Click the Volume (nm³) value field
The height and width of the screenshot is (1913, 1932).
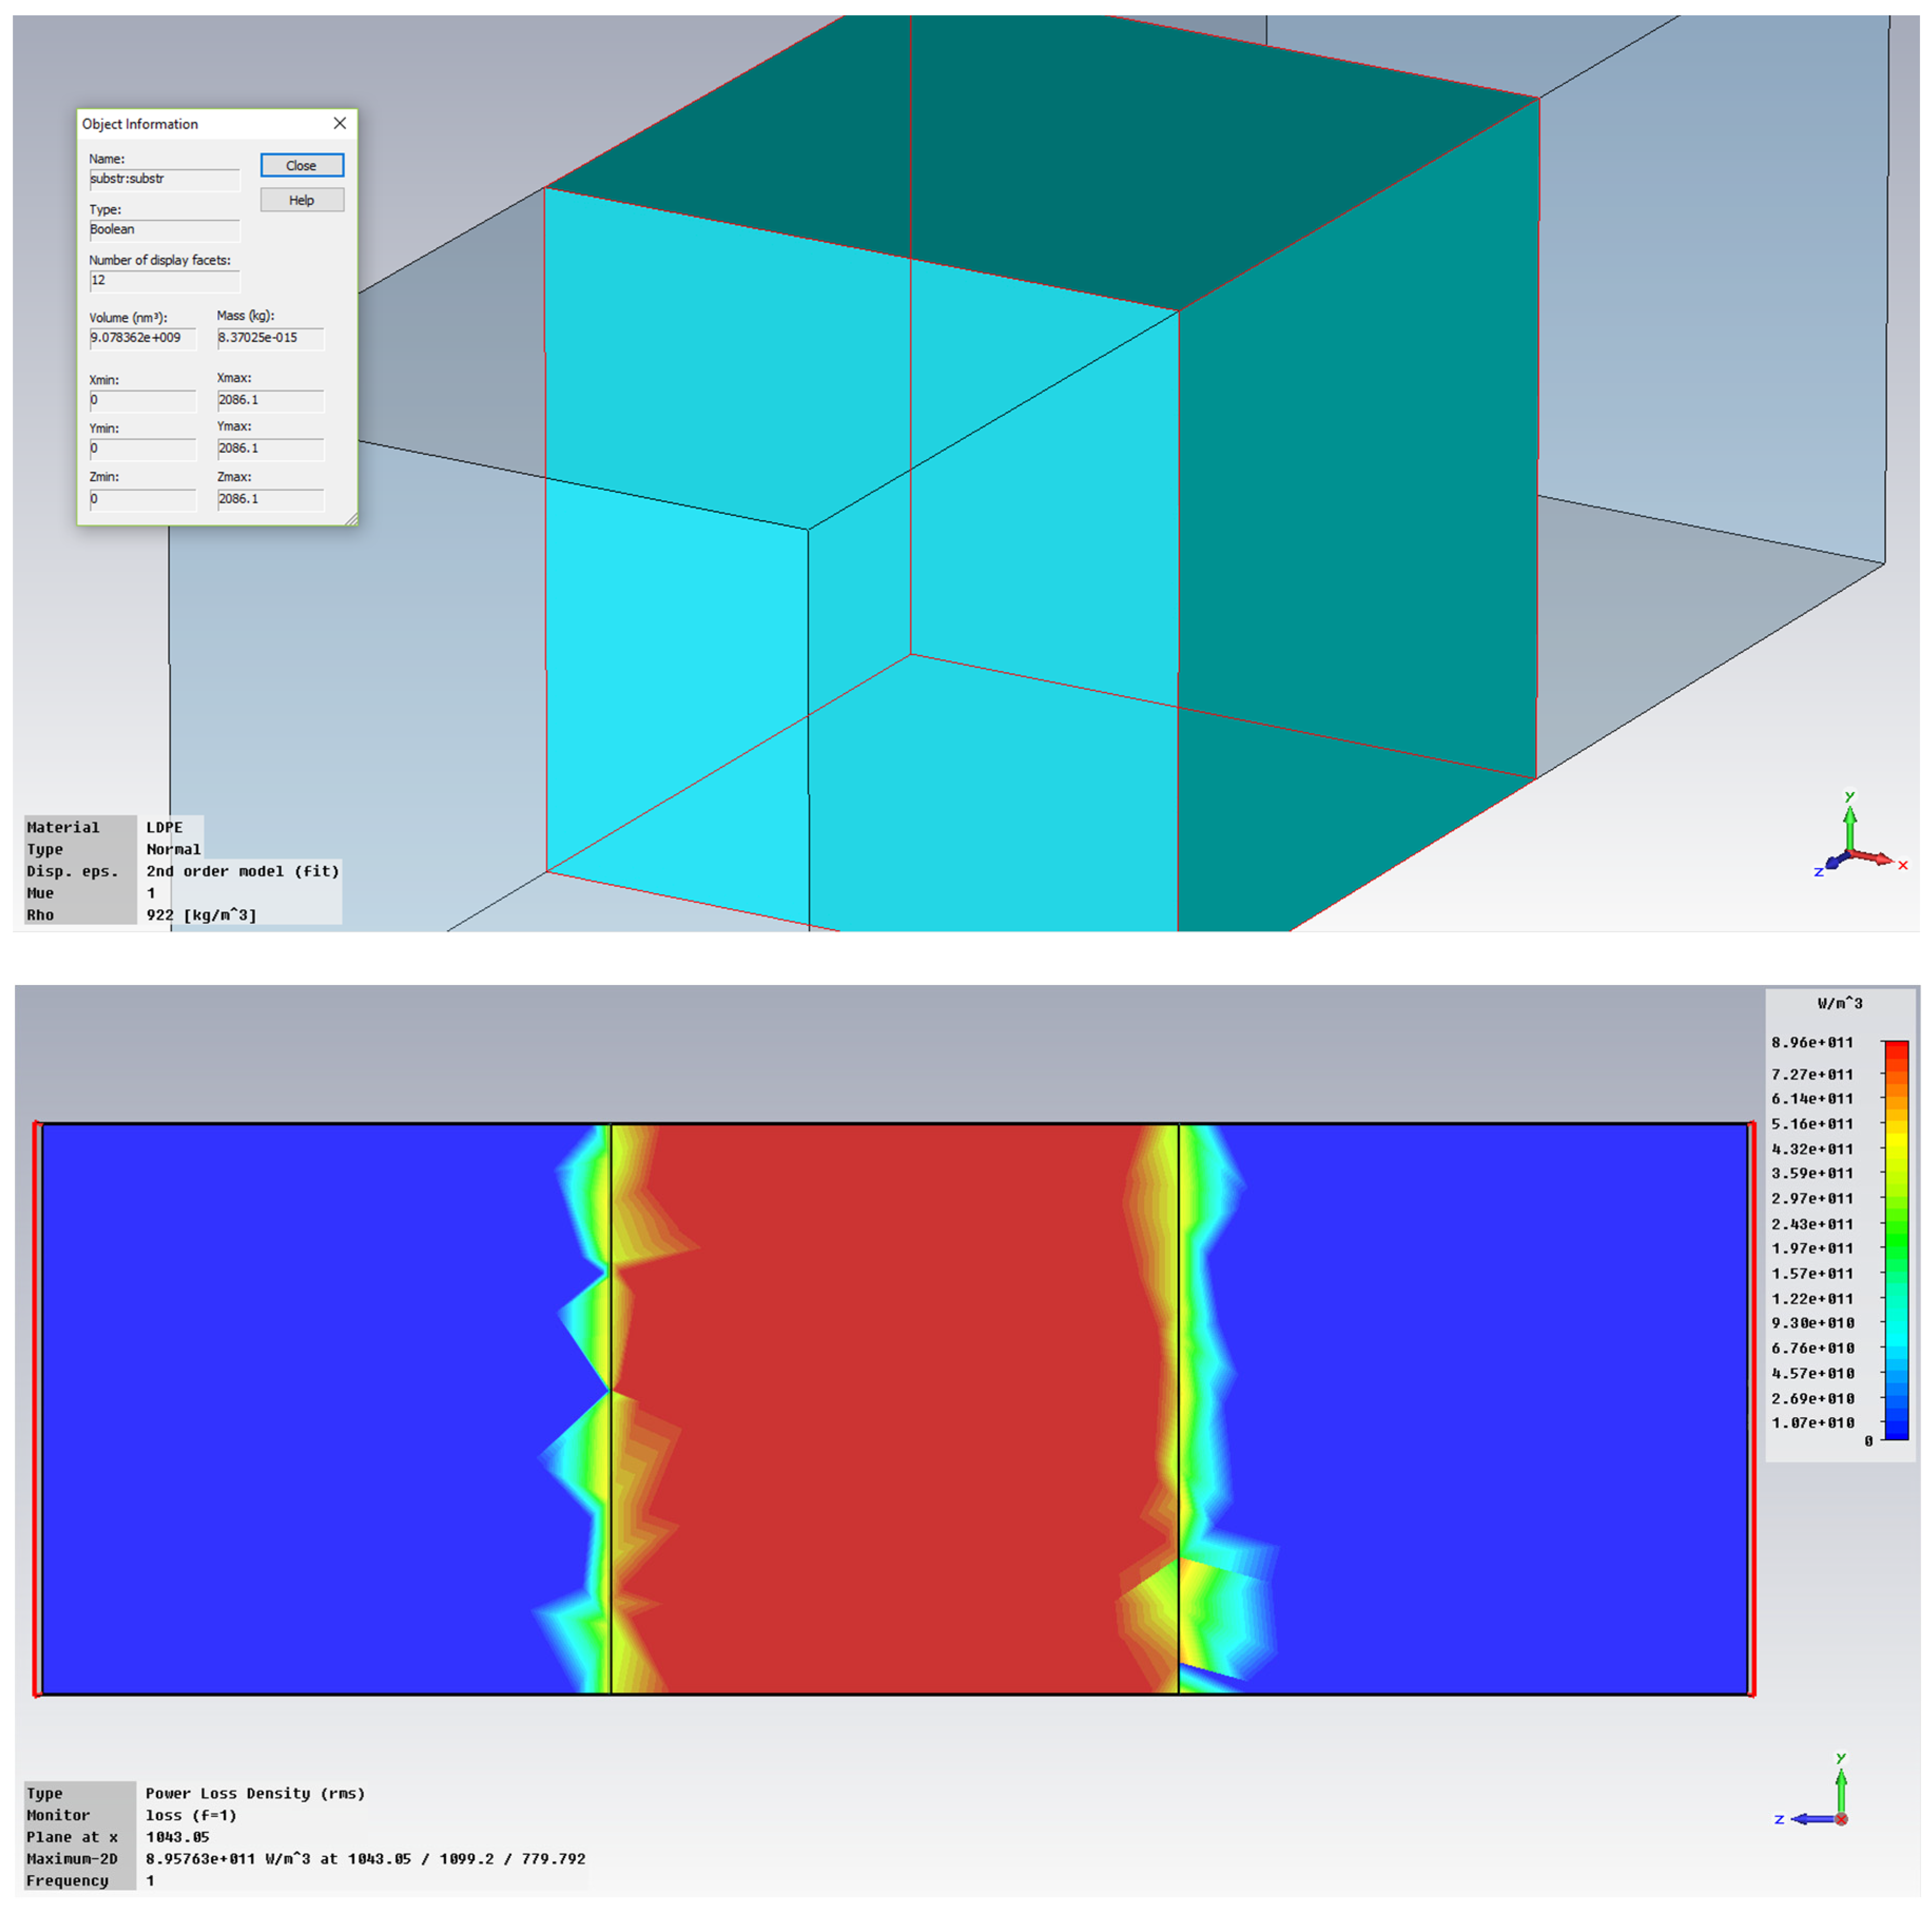click(x=142, y=338)
